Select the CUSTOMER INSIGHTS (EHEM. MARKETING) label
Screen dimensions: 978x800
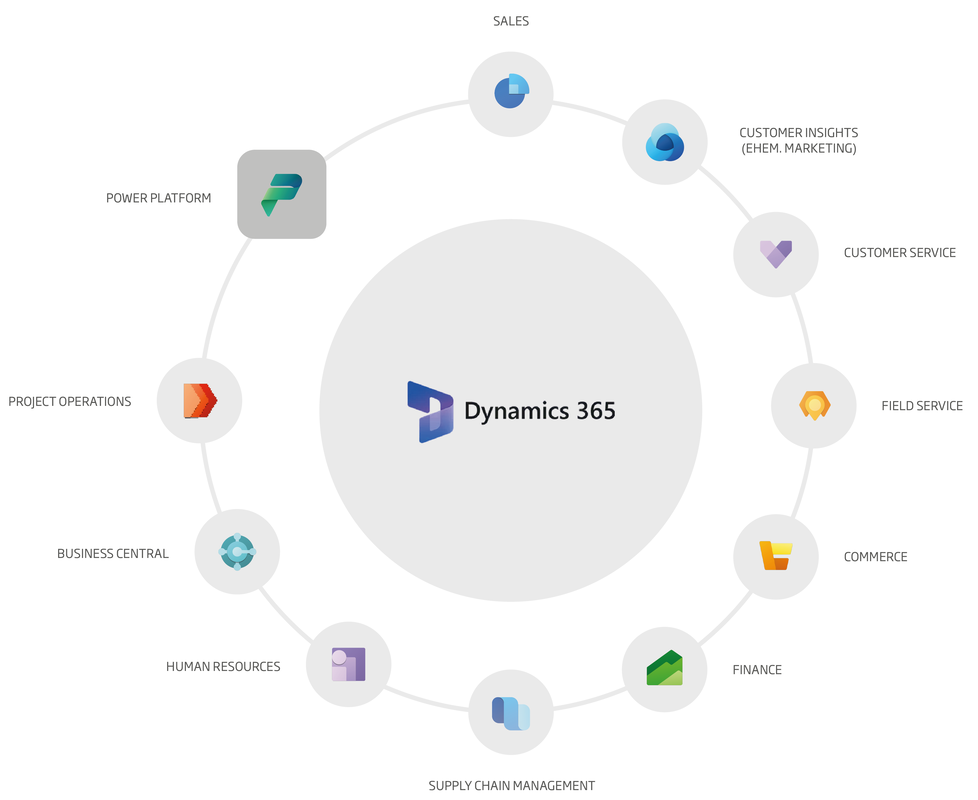[x=799, y=140]
